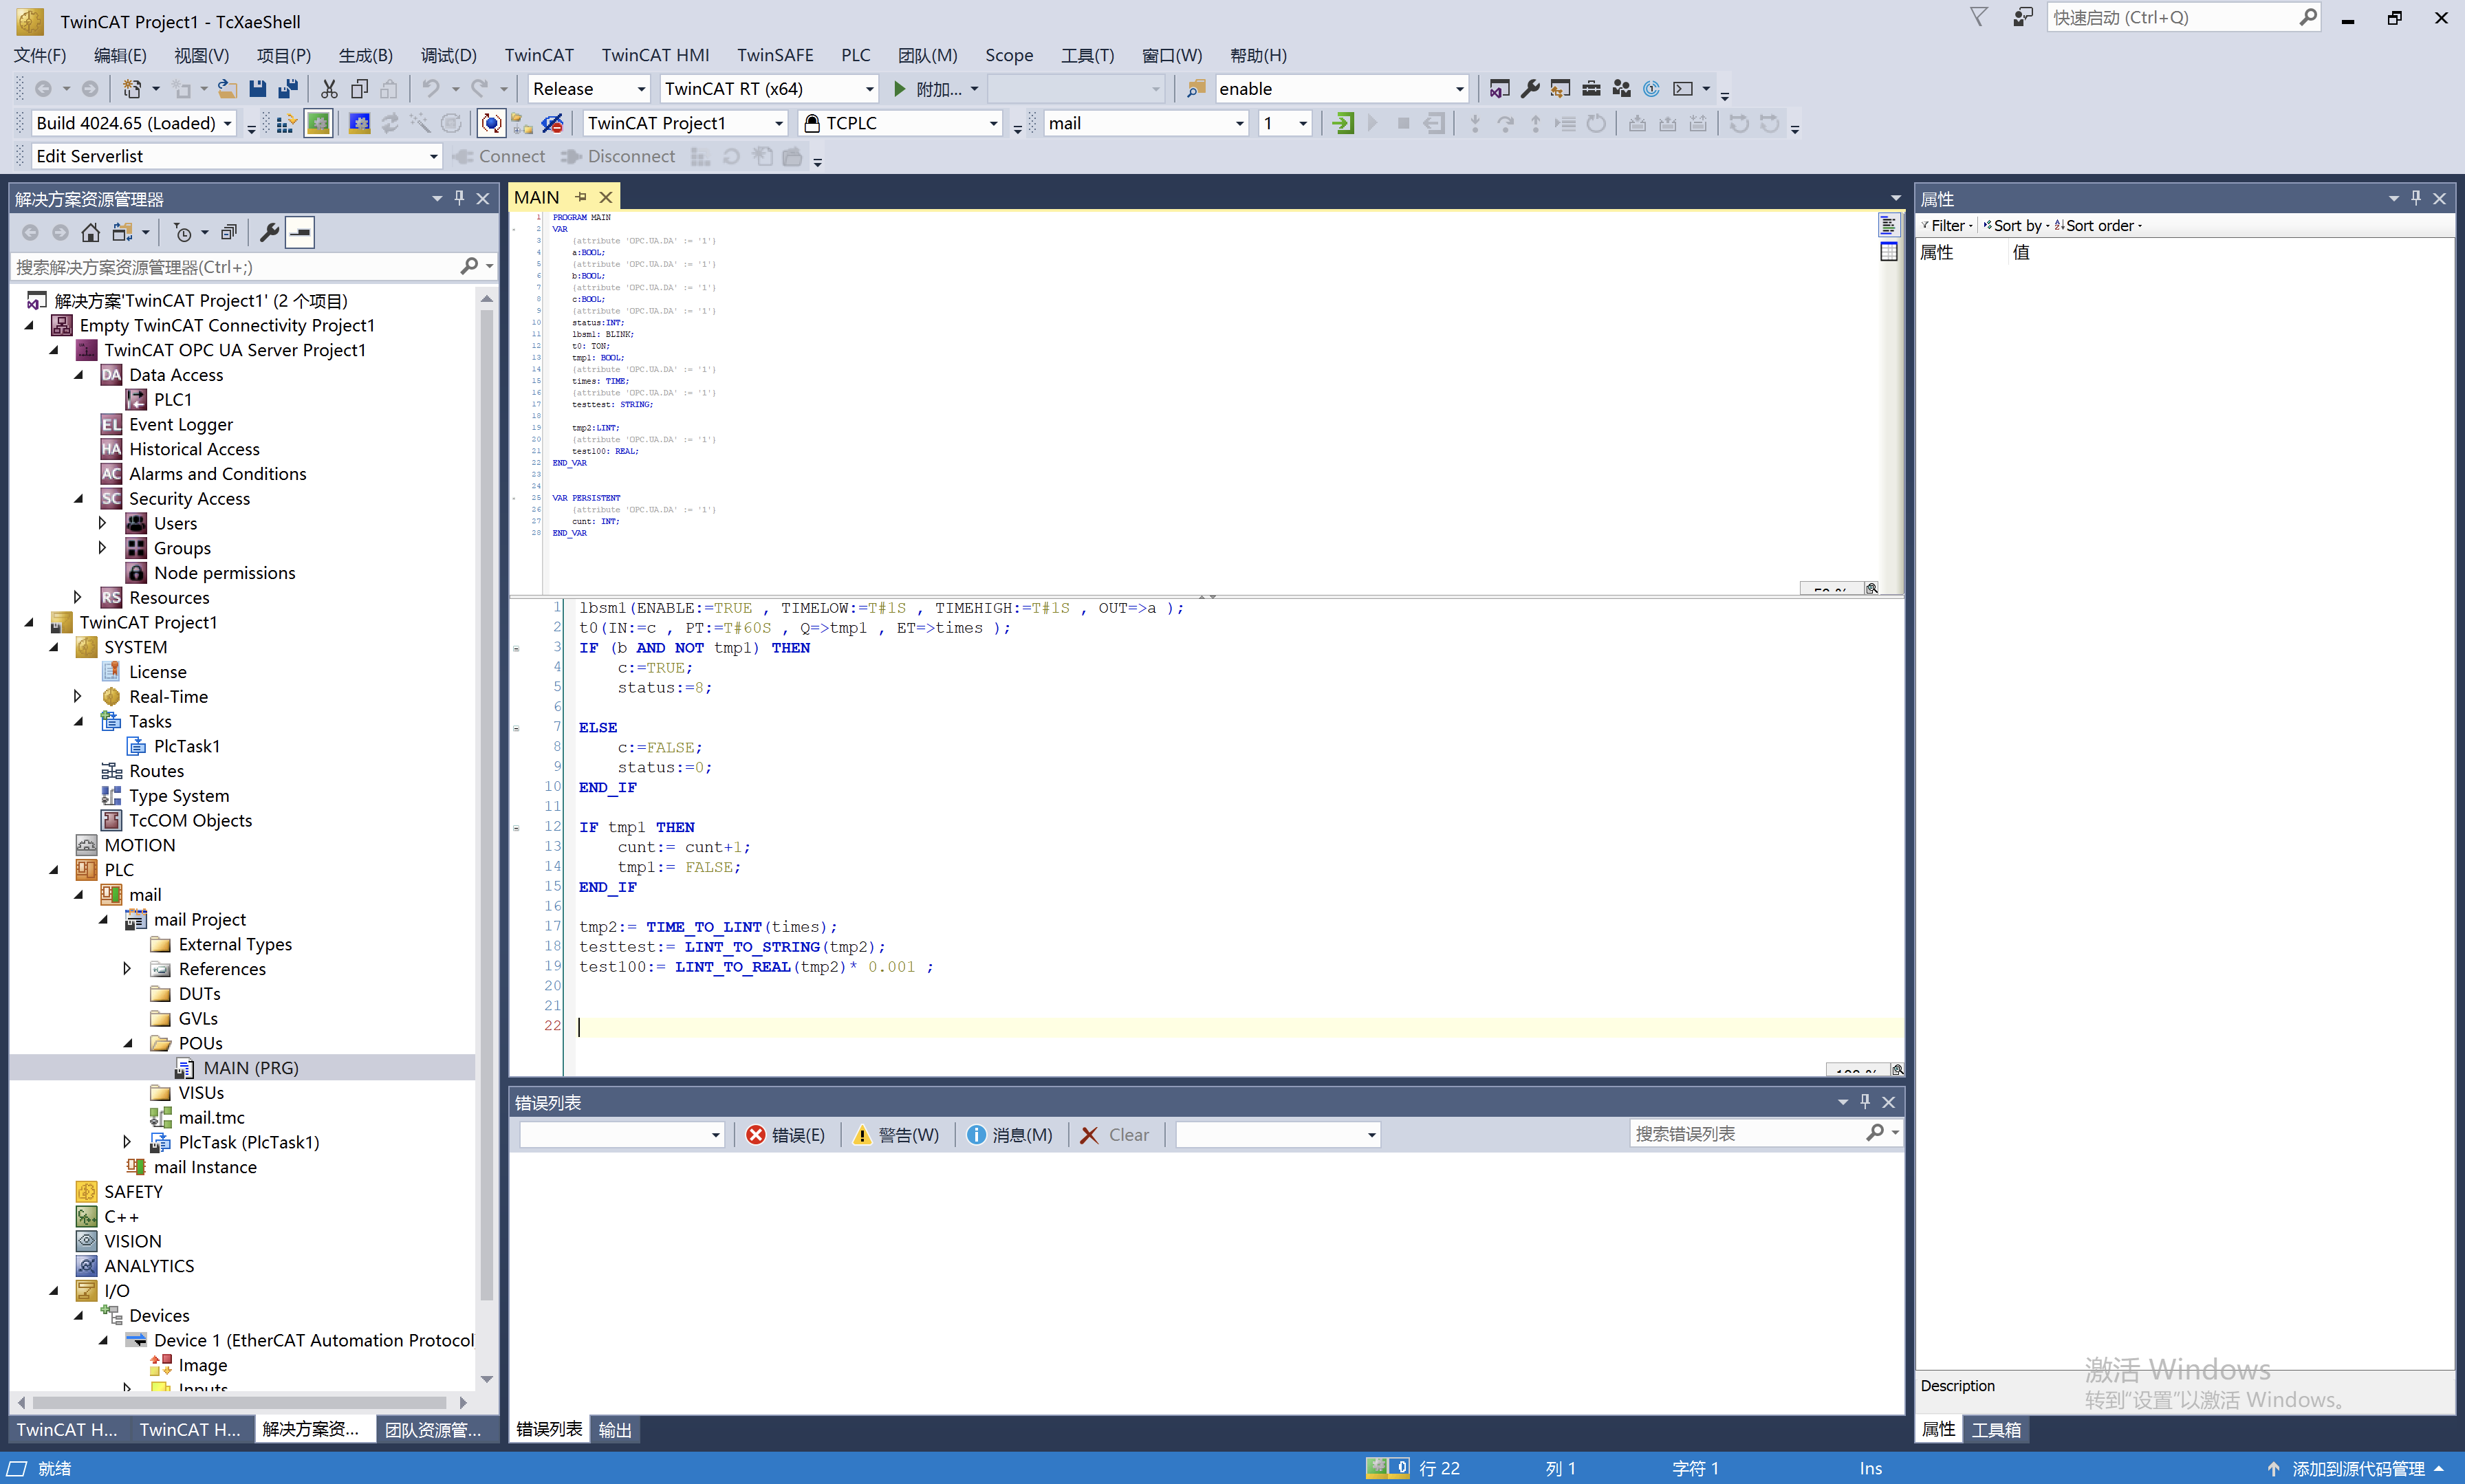Viewport: 2465px width, 1484px height.
Task: Adjust the editor zoom percentage control
Action: (x=1856, y=1072)
